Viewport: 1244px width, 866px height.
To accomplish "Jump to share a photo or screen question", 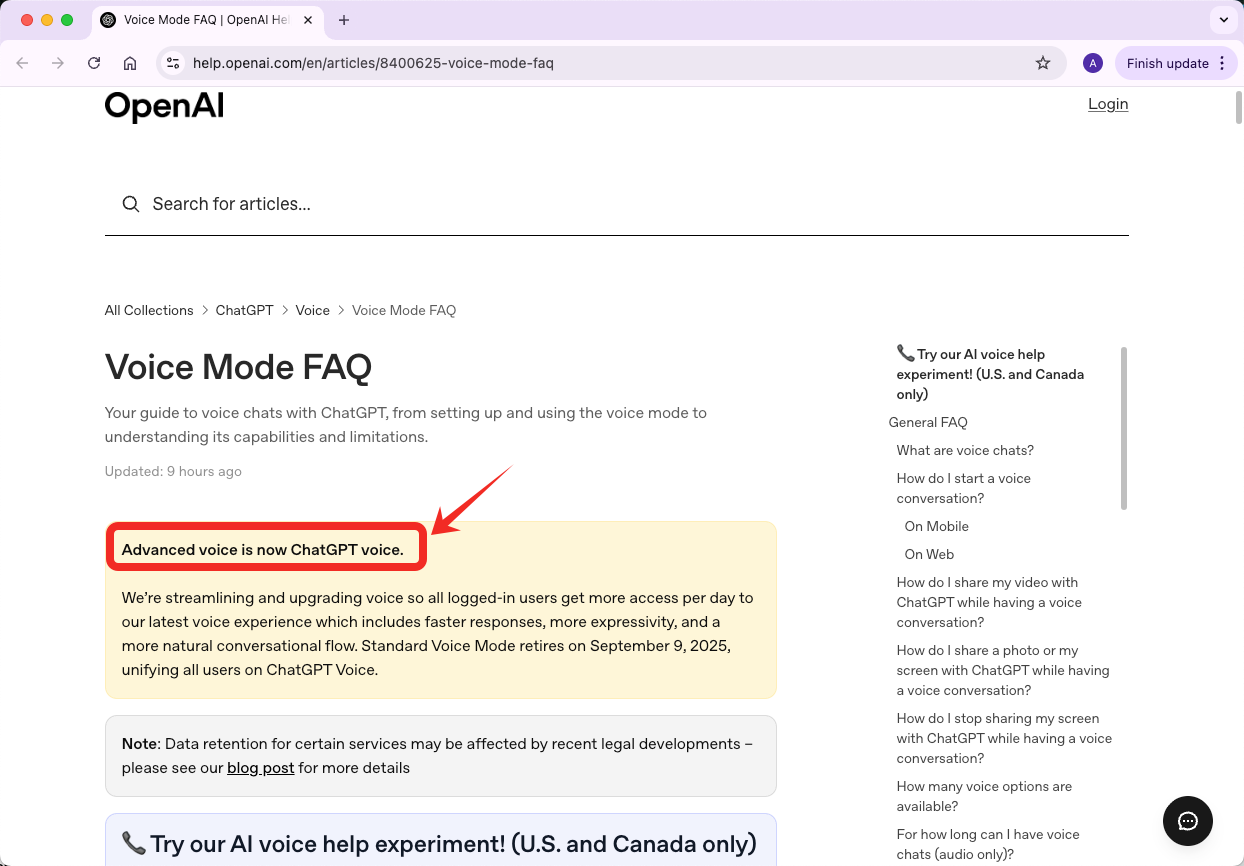I will (1003, 670).
